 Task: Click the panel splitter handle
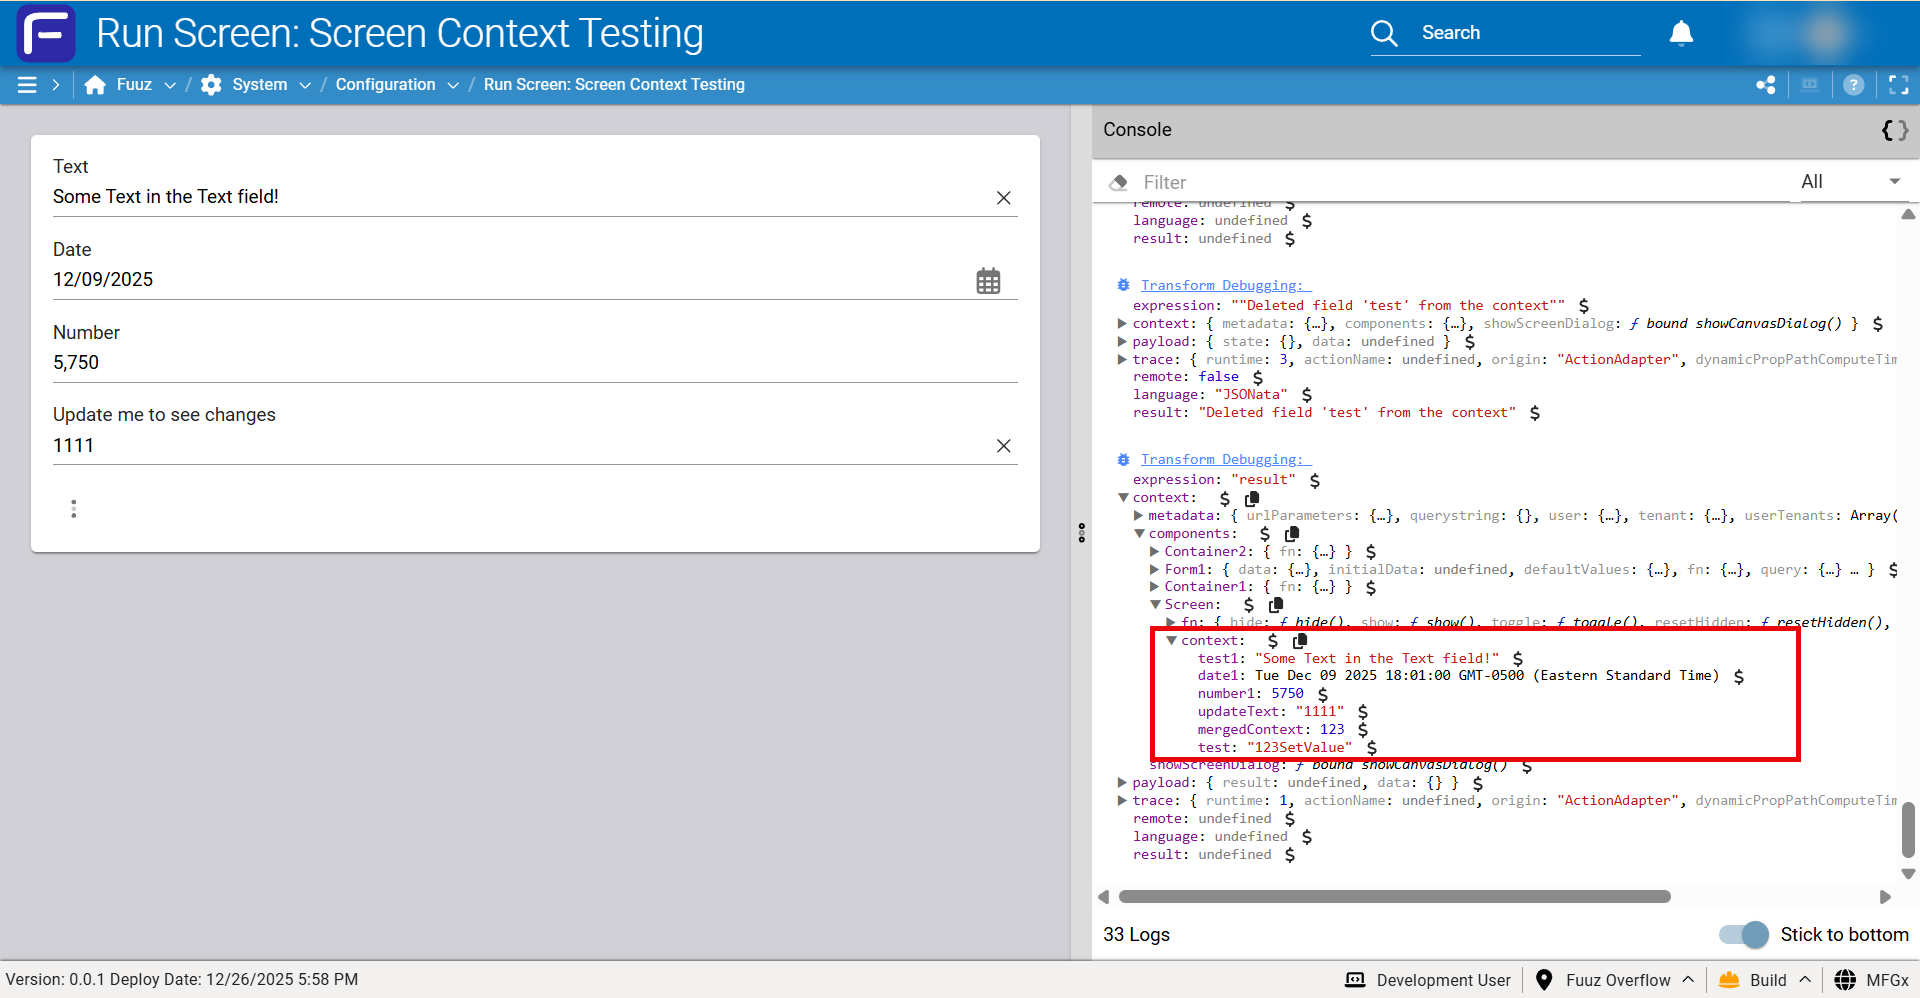1081,533
